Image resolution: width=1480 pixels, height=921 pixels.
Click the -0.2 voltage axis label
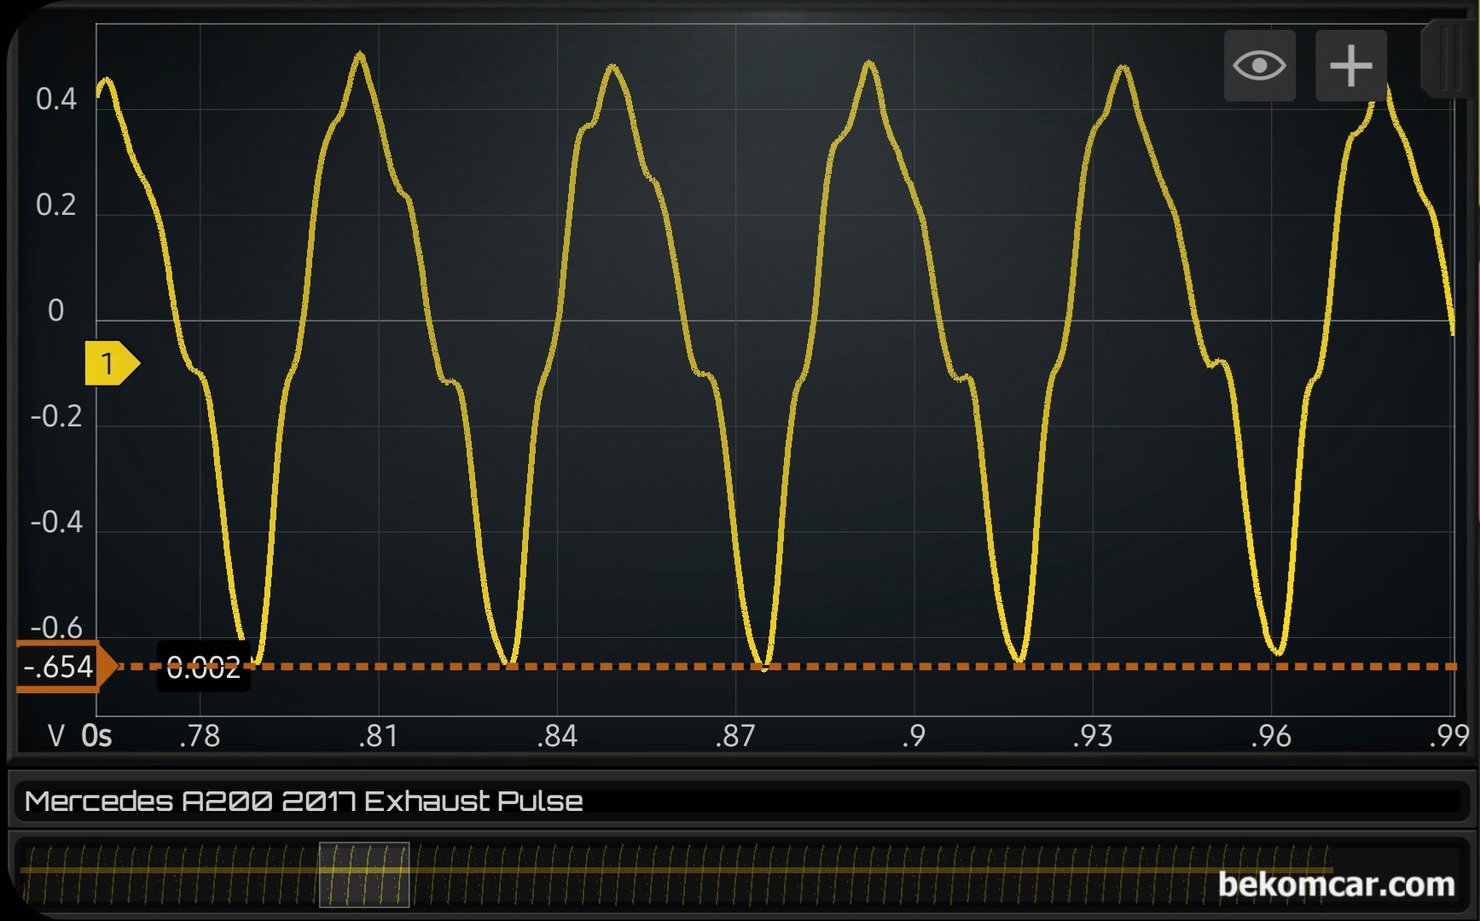point(56,416)
